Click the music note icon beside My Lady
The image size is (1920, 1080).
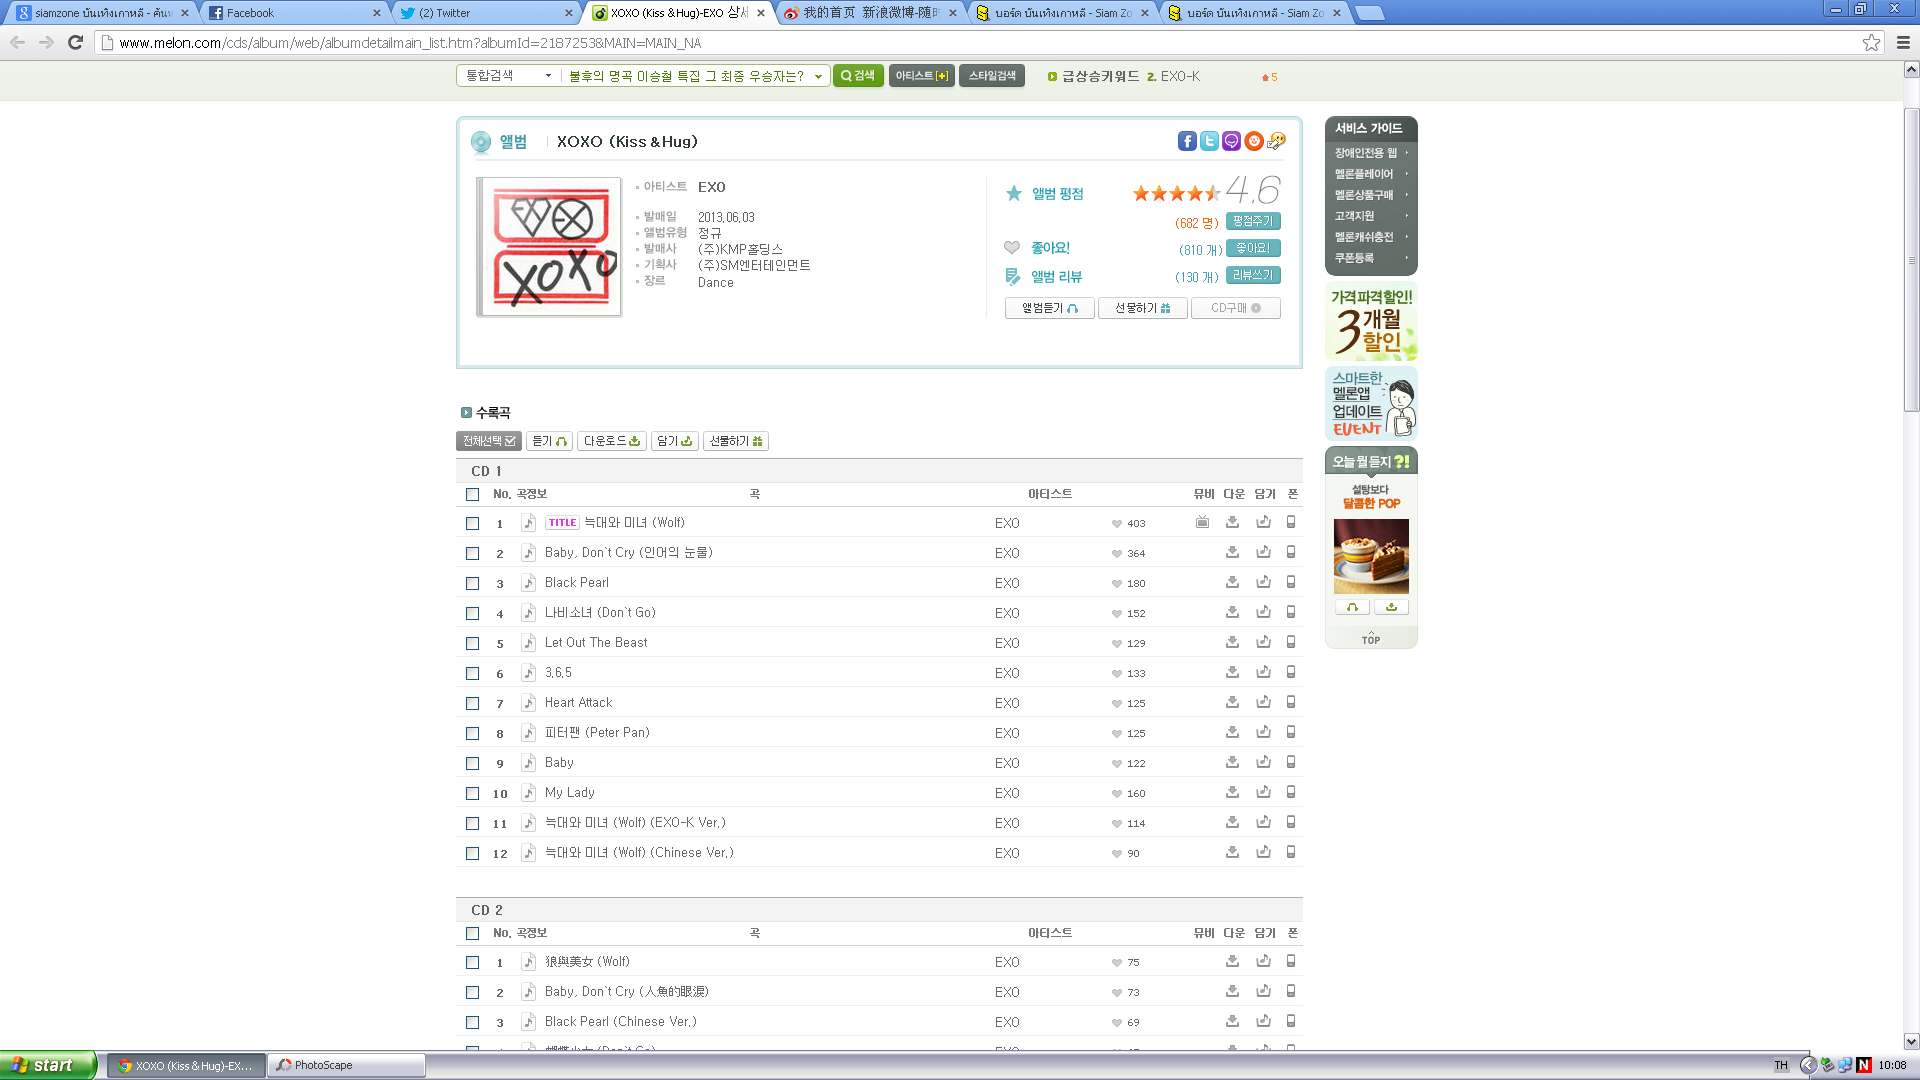click(x=529, y=793)
